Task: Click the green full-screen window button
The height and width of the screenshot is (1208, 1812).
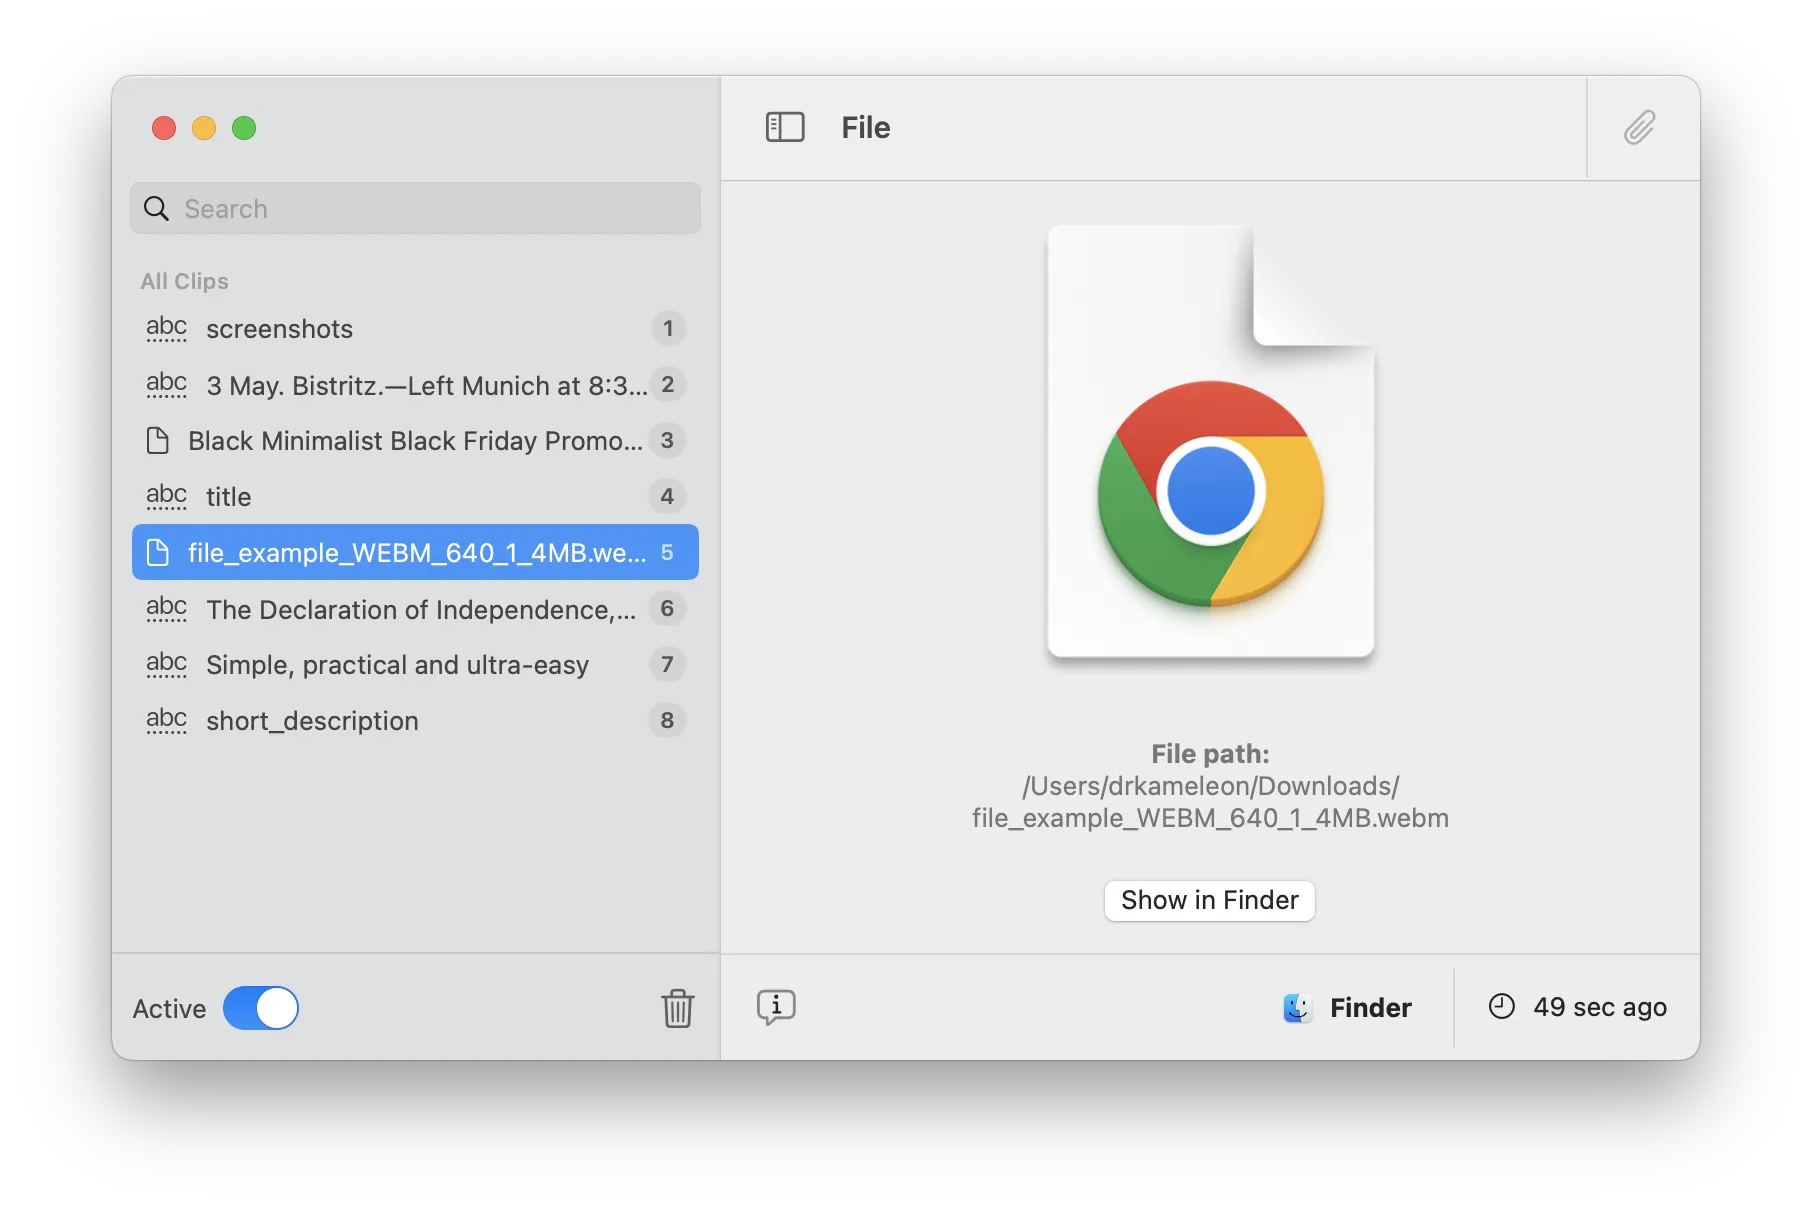Action: 244,128
